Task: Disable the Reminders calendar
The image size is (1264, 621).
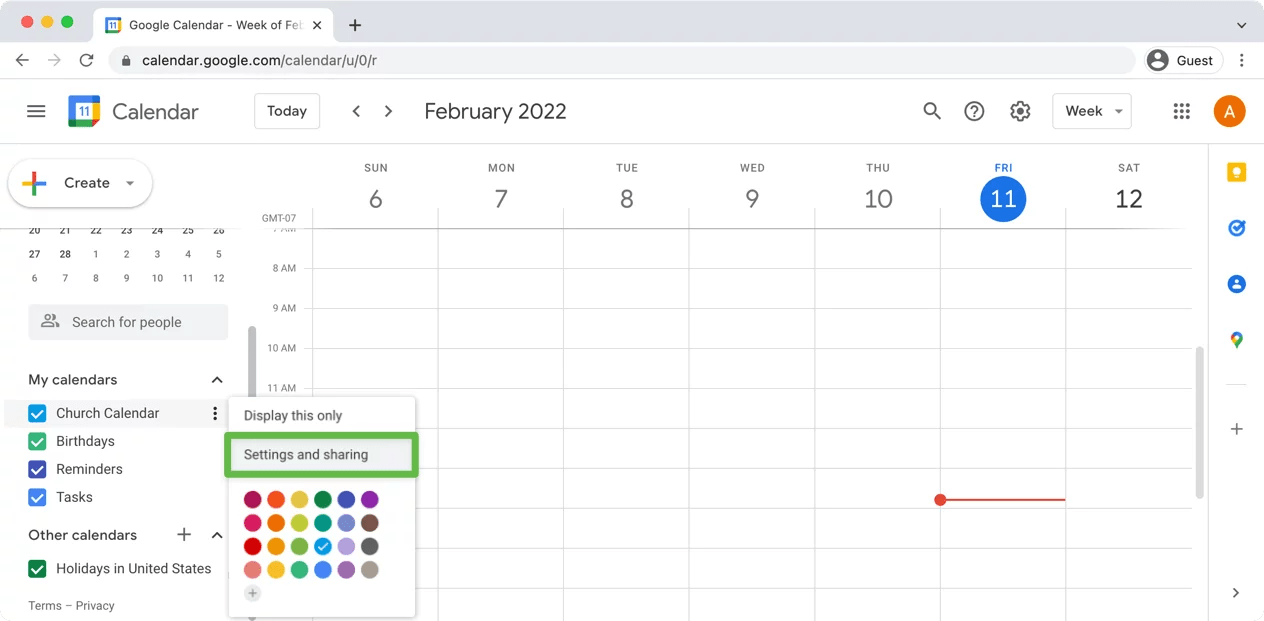Action: click(37, 469)
